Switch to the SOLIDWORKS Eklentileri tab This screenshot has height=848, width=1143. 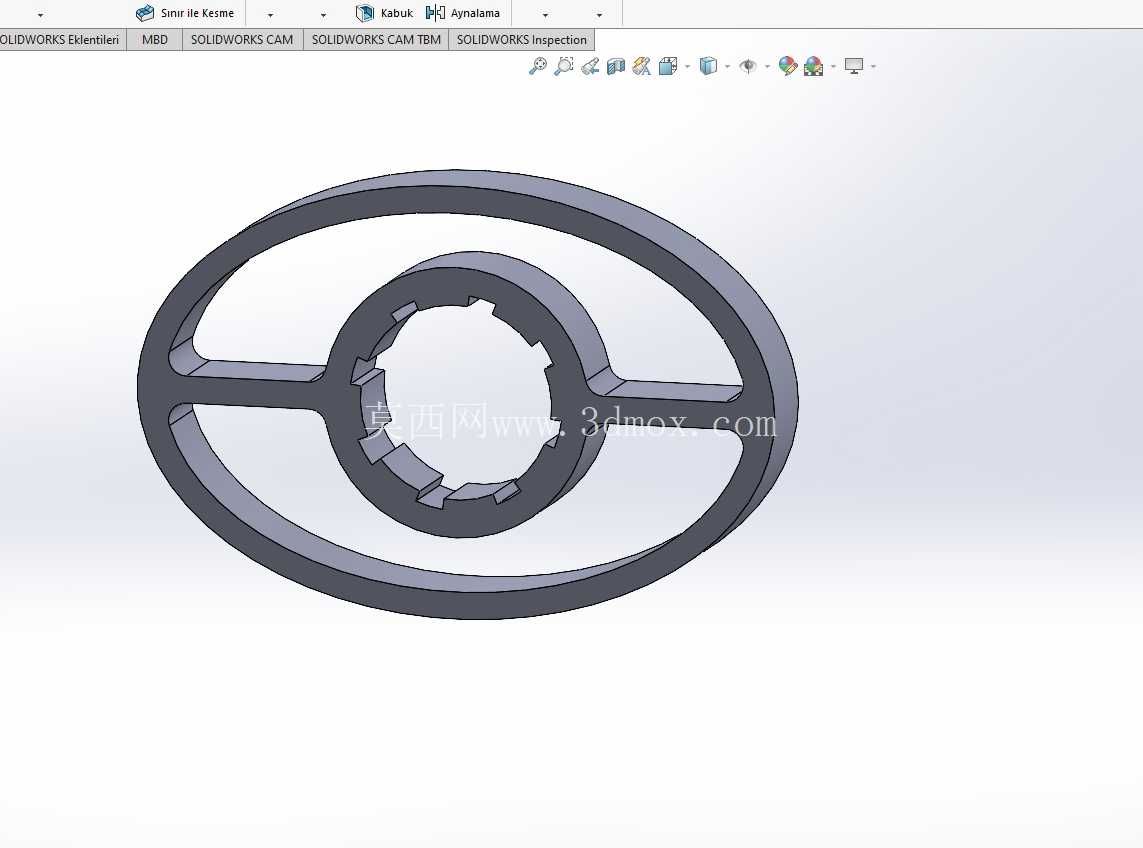tap(61, 39)
